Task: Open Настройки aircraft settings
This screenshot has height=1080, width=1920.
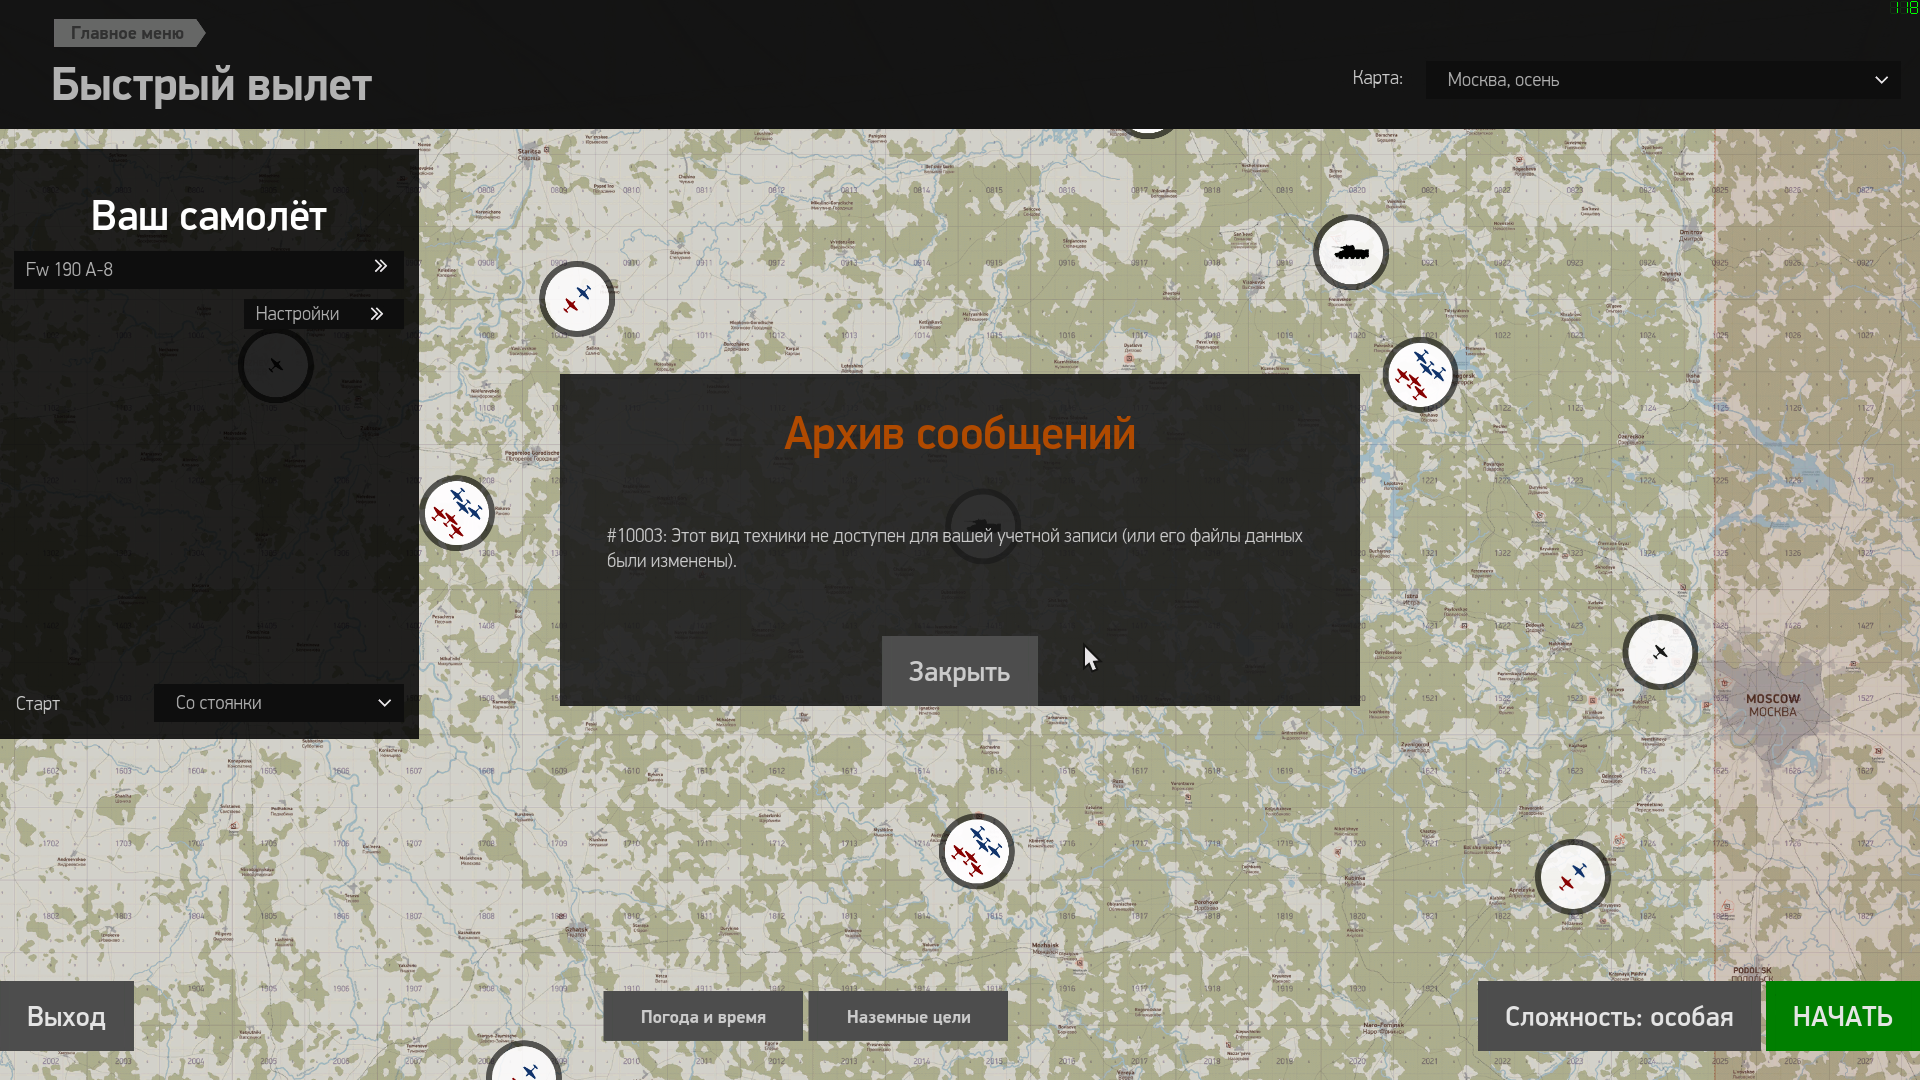Action: (322, 314)
